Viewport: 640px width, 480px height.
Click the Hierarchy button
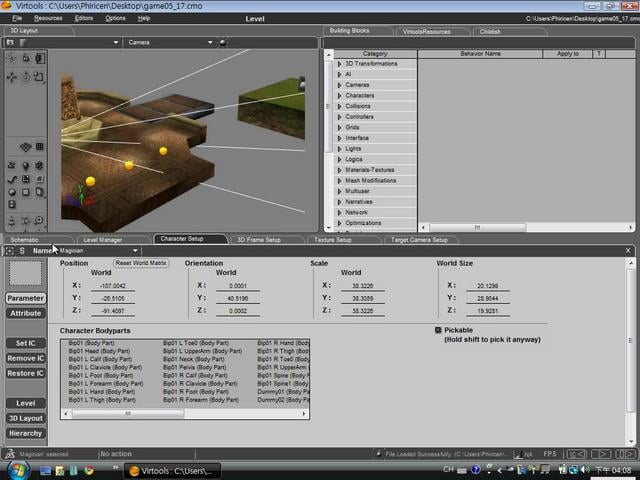pos(26,433)
